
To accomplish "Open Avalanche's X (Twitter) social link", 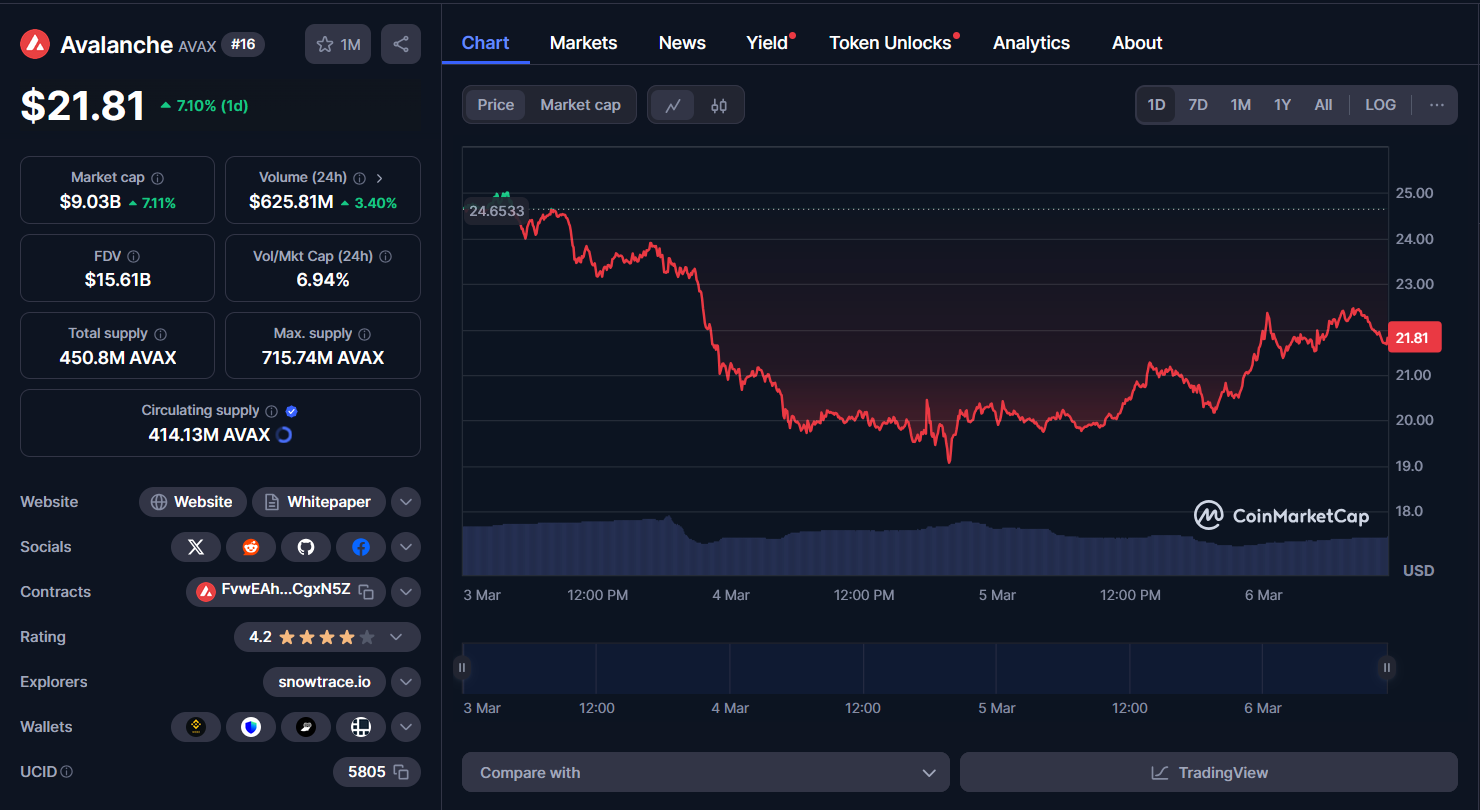I will coord(196,547).
